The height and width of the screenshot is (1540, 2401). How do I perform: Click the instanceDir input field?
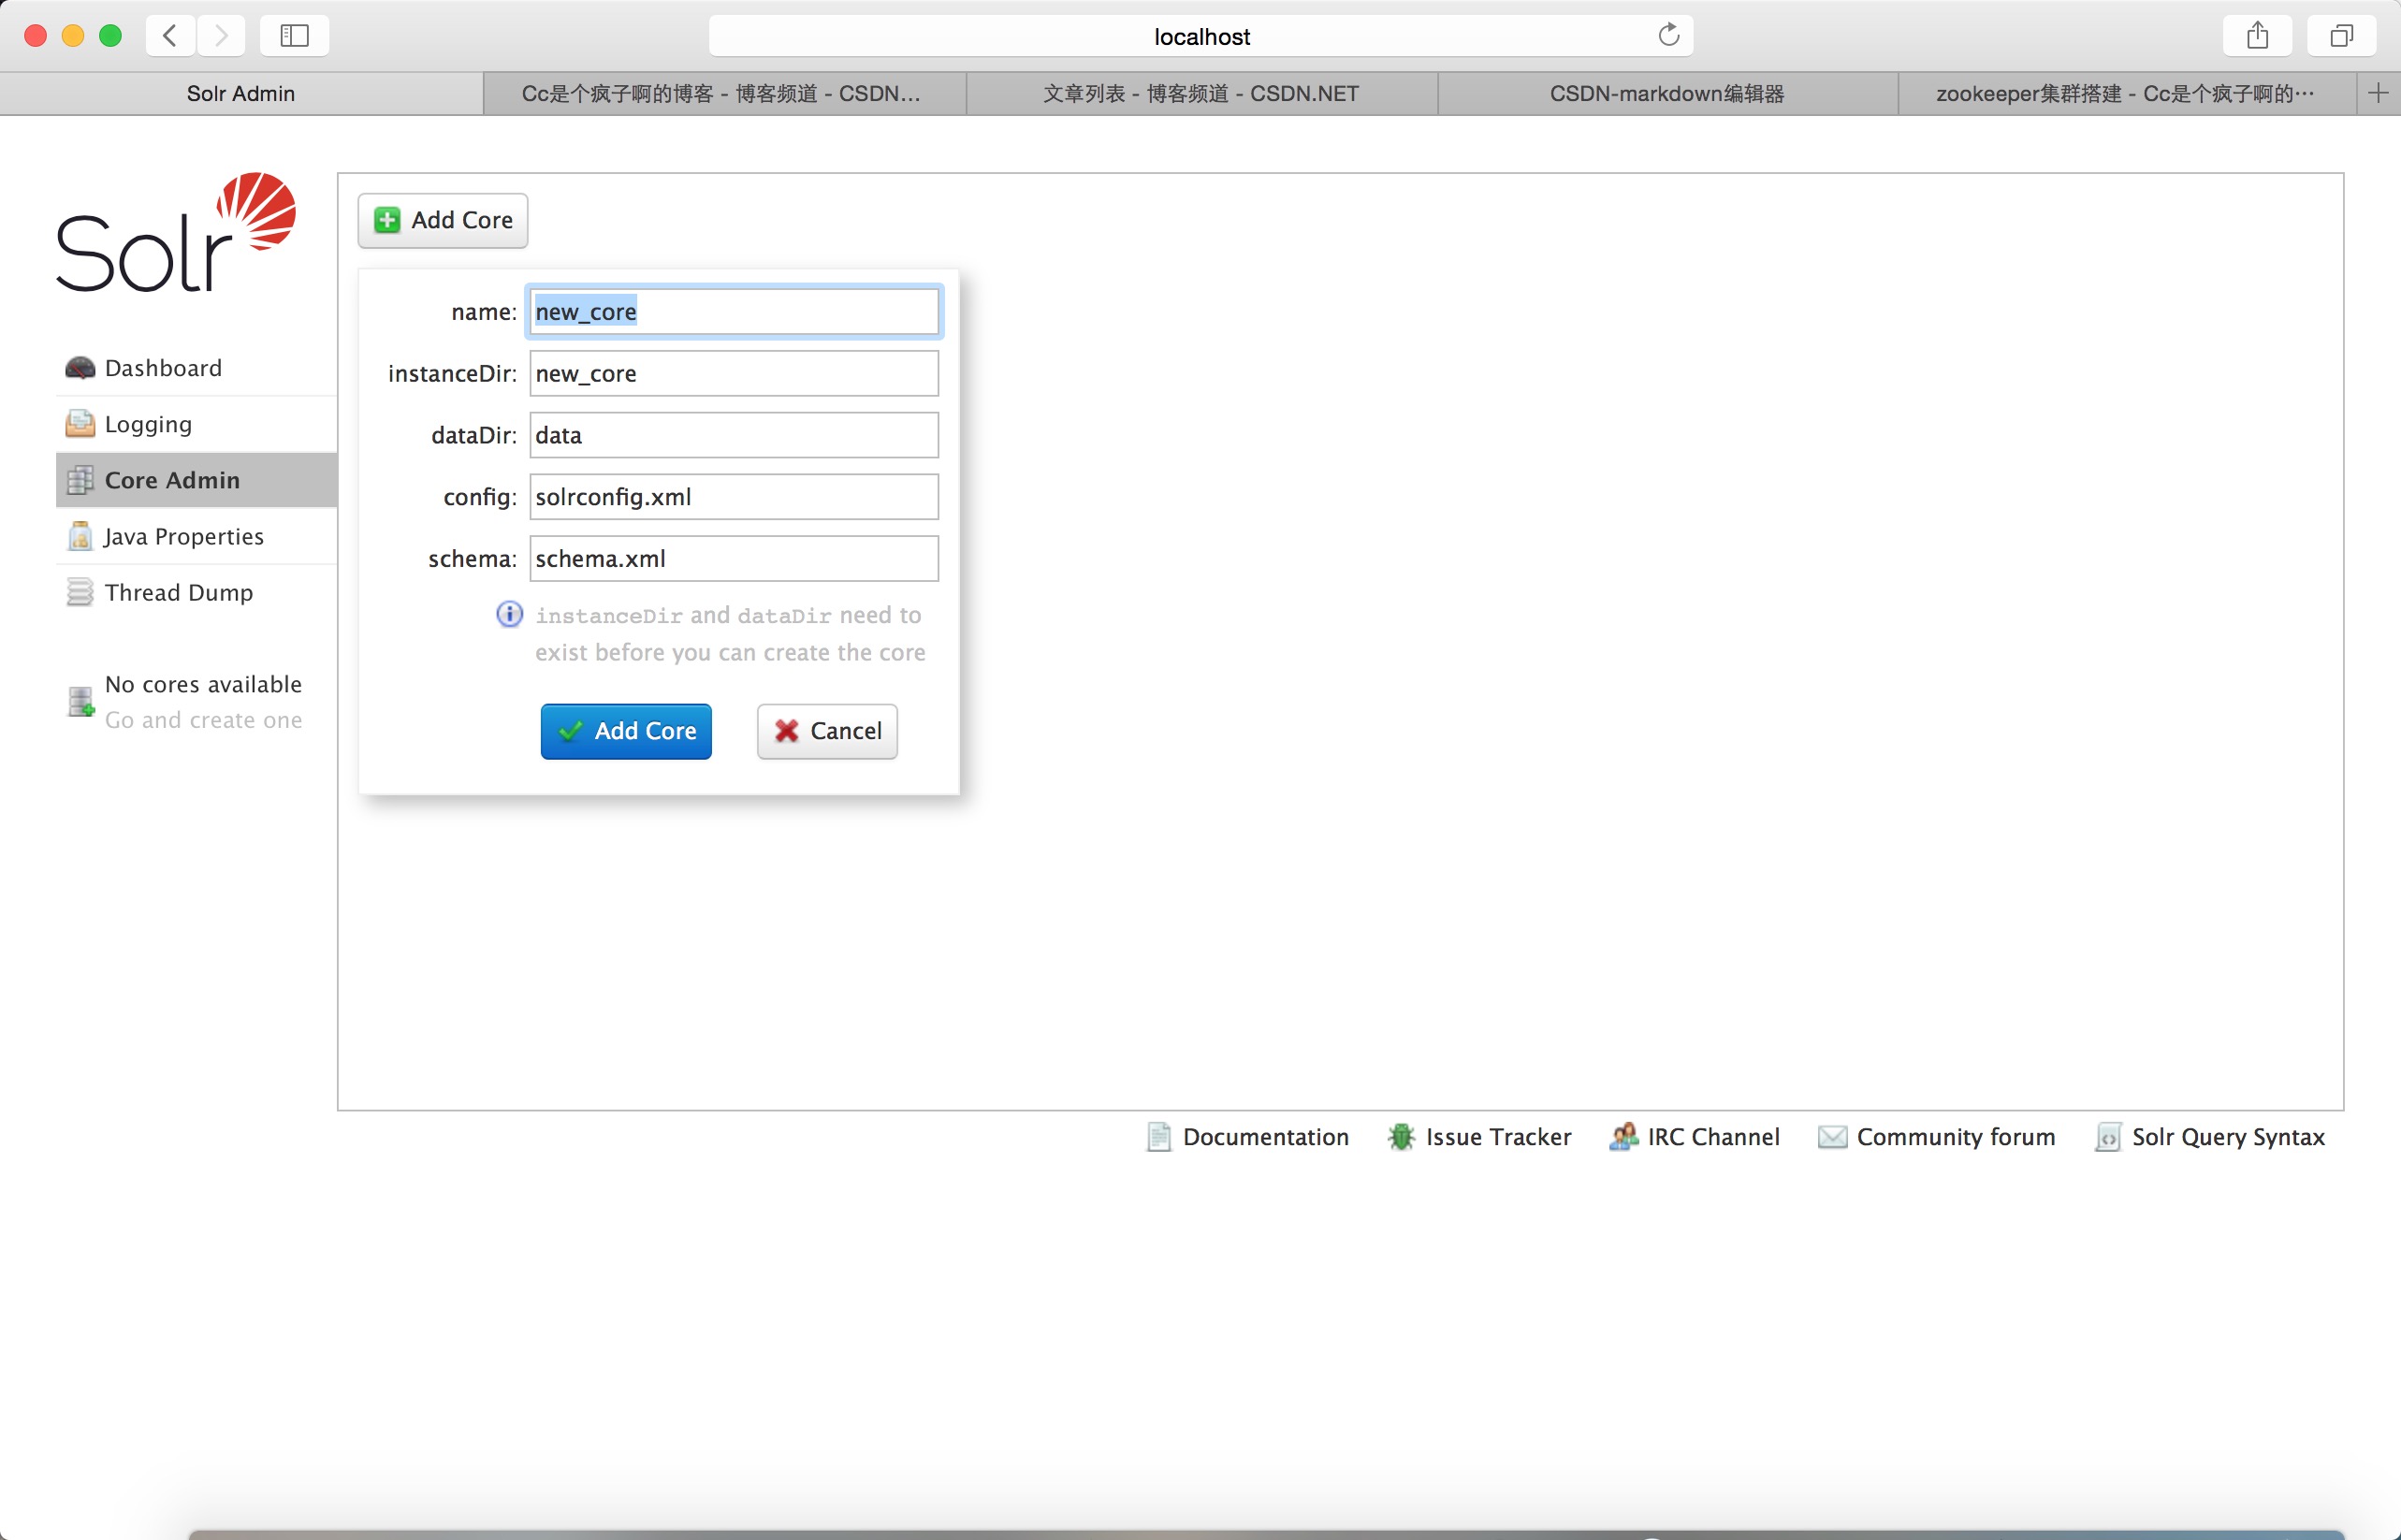pyautogui.click(x=734, y=373)
